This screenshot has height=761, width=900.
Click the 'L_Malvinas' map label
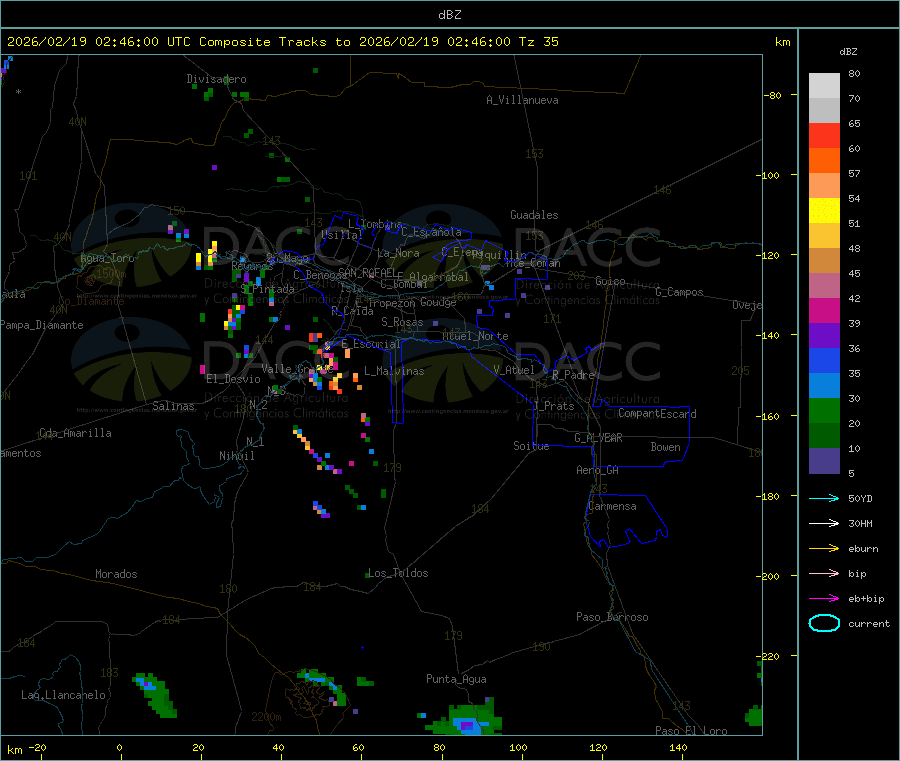pos(394,371)
